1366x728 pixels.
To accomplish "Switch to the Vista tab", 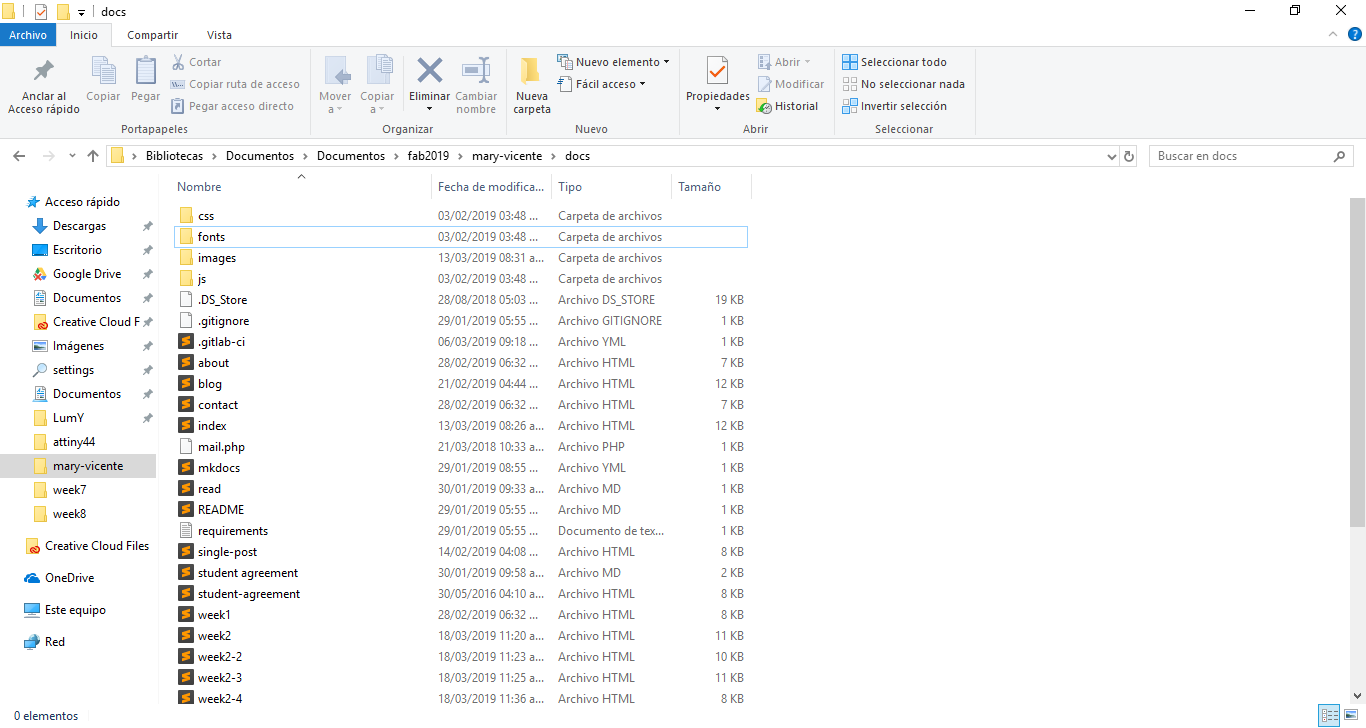I will 219,35.
